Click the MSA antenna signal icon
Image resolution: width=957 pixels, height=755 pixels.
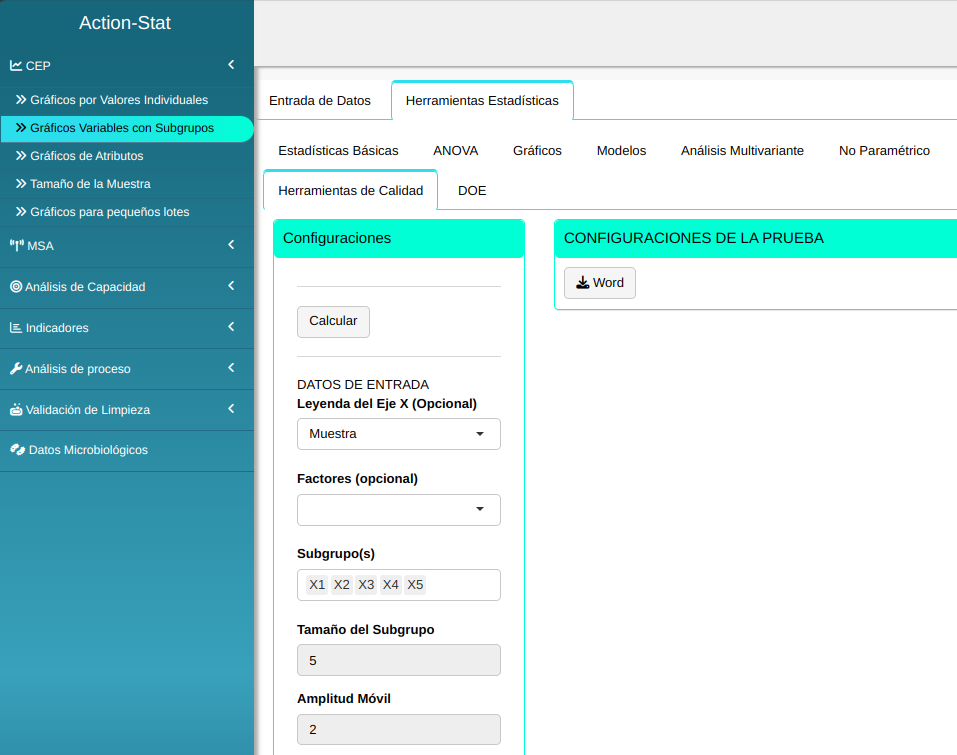[16, 246]
